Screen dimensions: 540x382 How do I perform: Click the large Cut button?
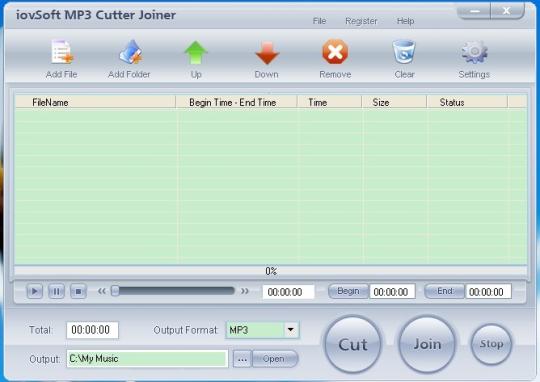click(x=353, y=344)
